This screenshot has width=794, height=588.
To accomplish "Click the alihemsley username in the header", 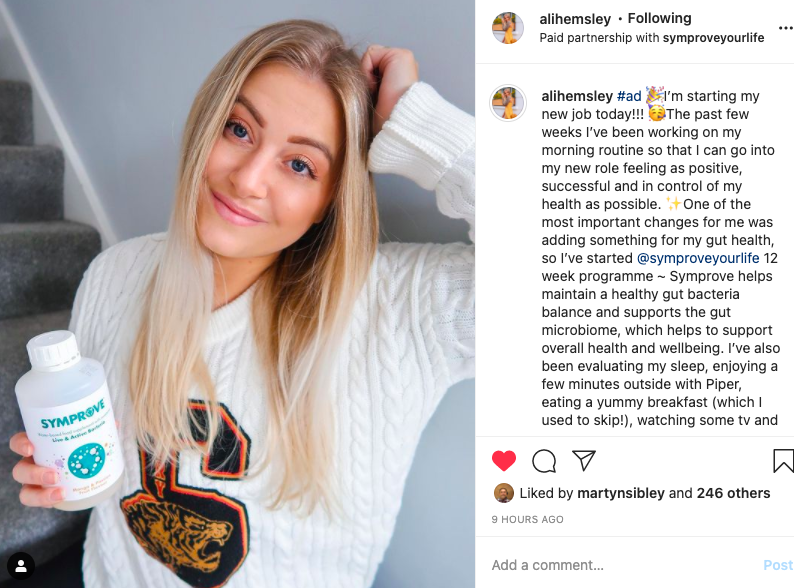I will coord(575,19).
